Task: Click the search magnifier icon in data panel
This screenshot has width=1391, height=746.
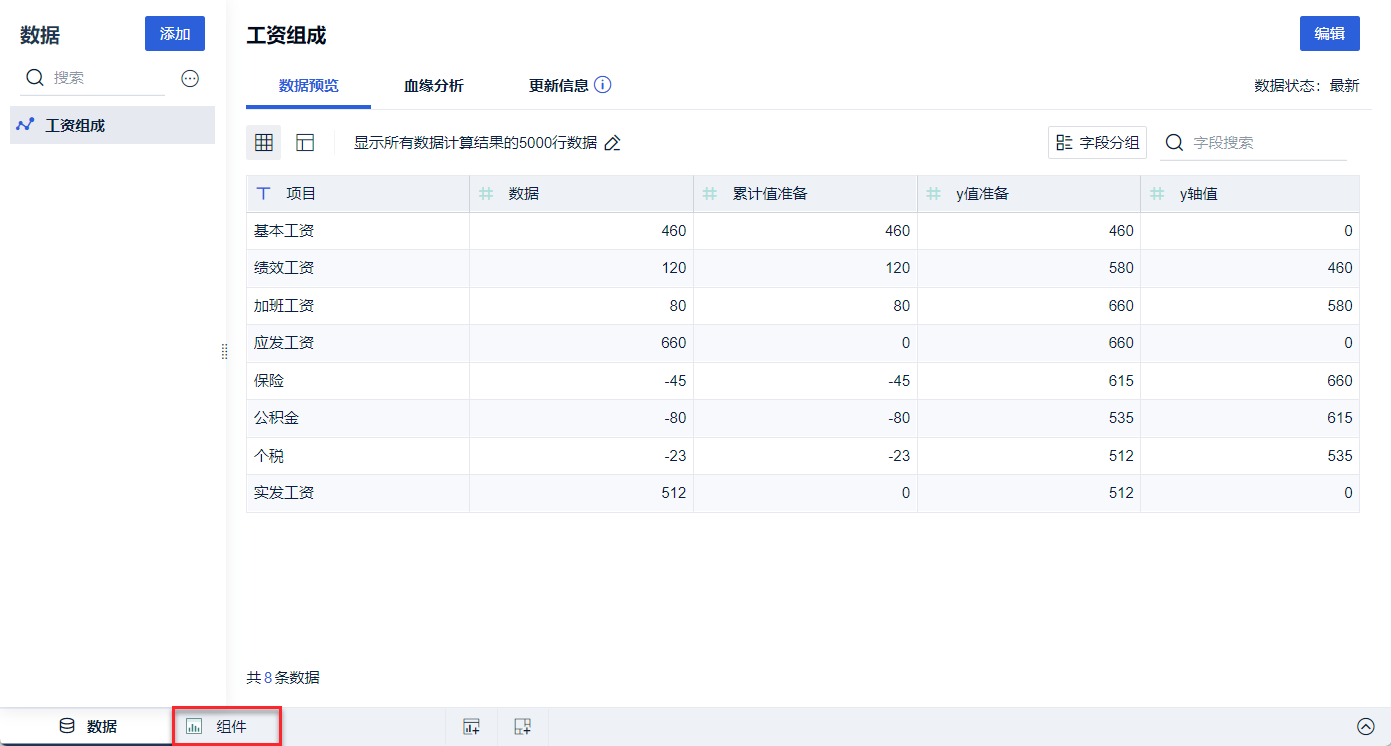Action: click(x=35, y=78)
